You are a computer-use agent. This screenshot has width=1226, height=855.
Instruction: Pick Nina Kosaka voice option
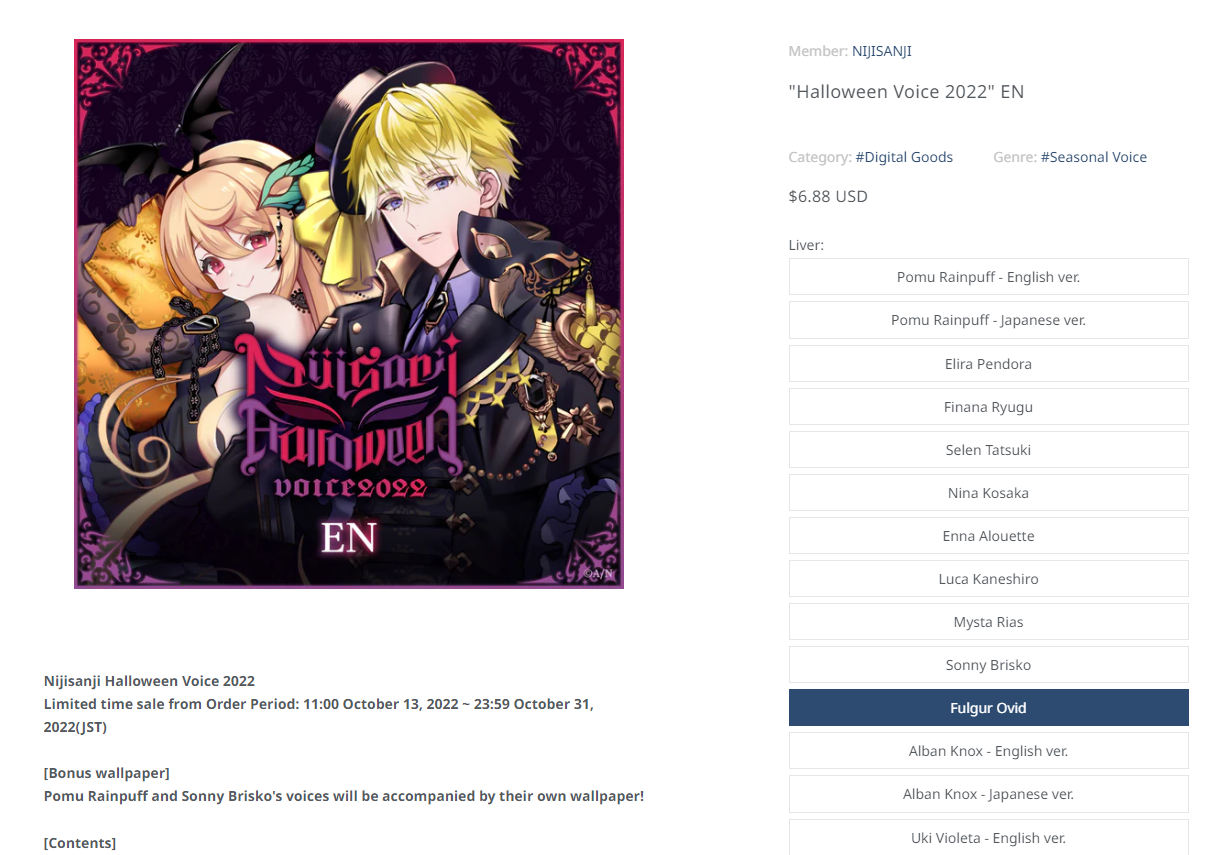[x=988, y=493]
